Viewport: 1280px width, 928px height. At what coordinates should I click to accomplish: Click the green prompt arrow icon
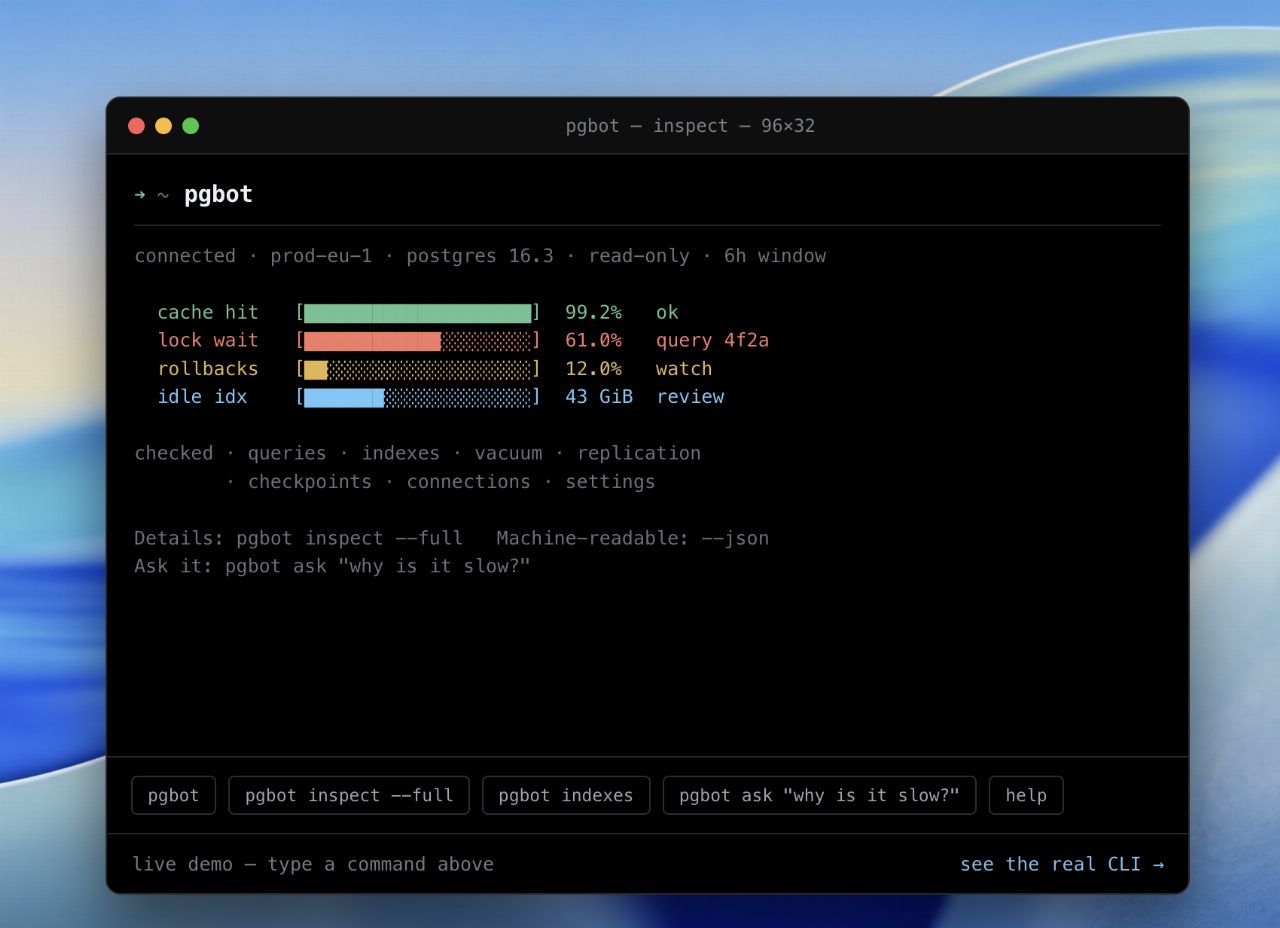(140, 195)
